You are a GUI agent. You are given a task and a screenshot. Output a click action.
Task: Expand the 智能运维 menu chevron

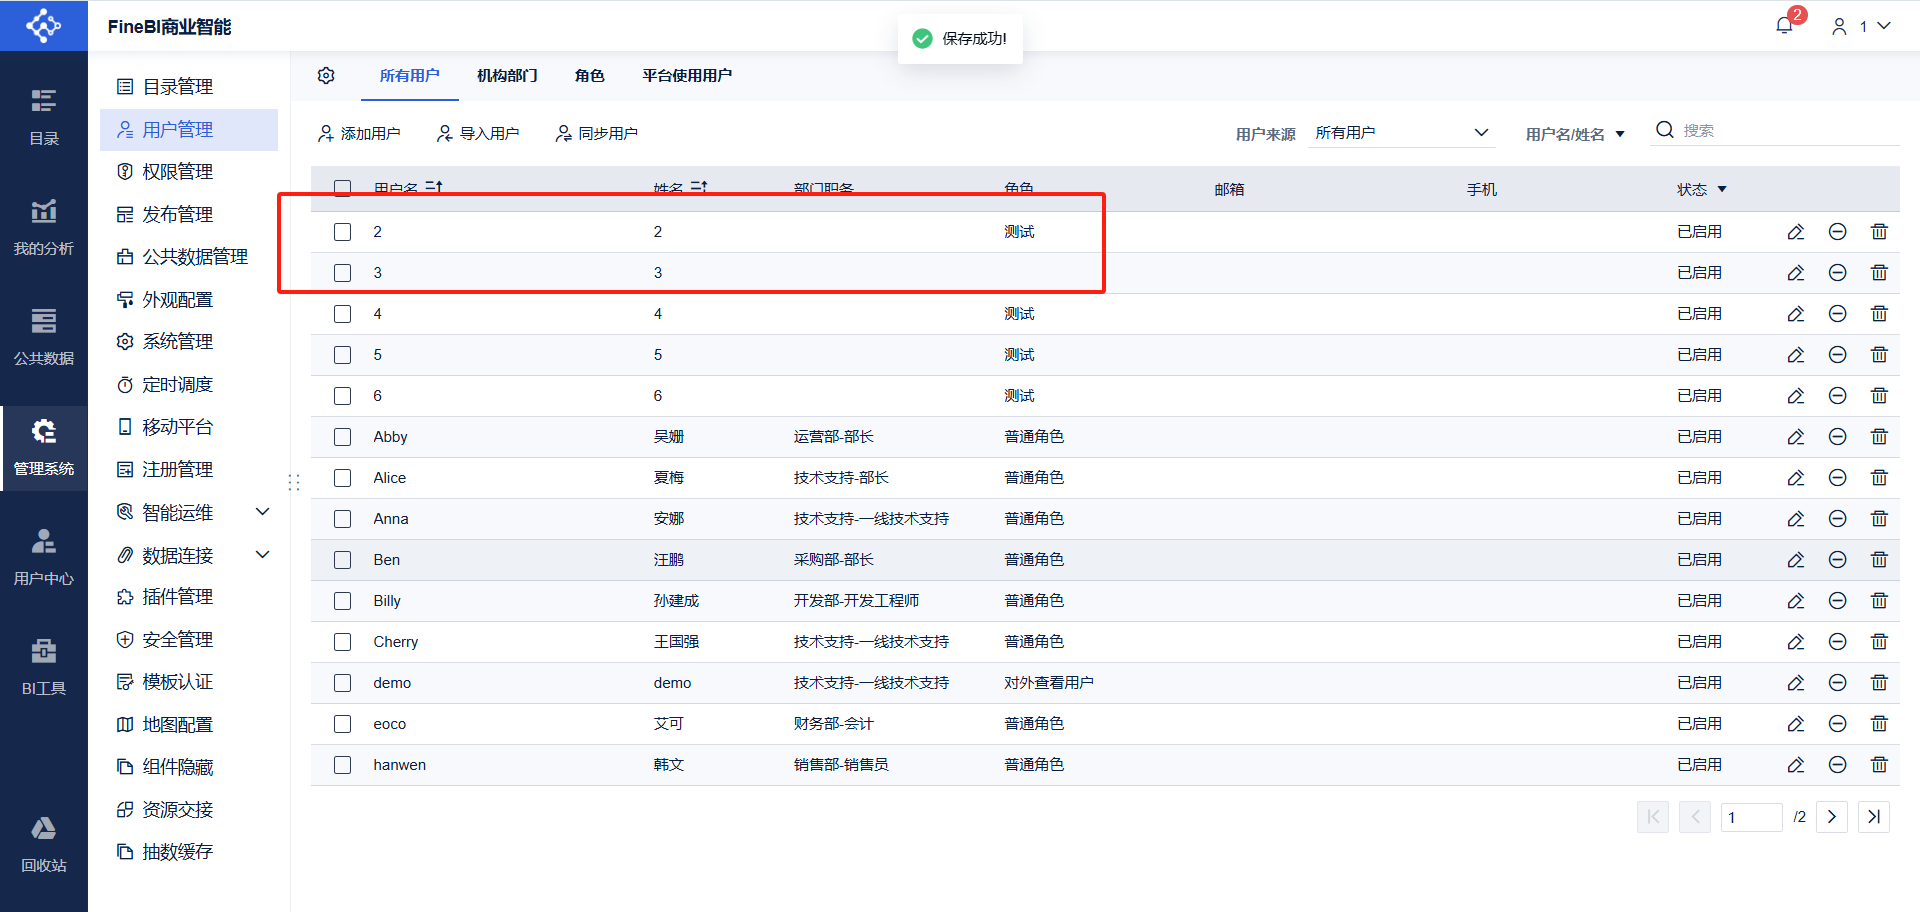pos(263,512)
